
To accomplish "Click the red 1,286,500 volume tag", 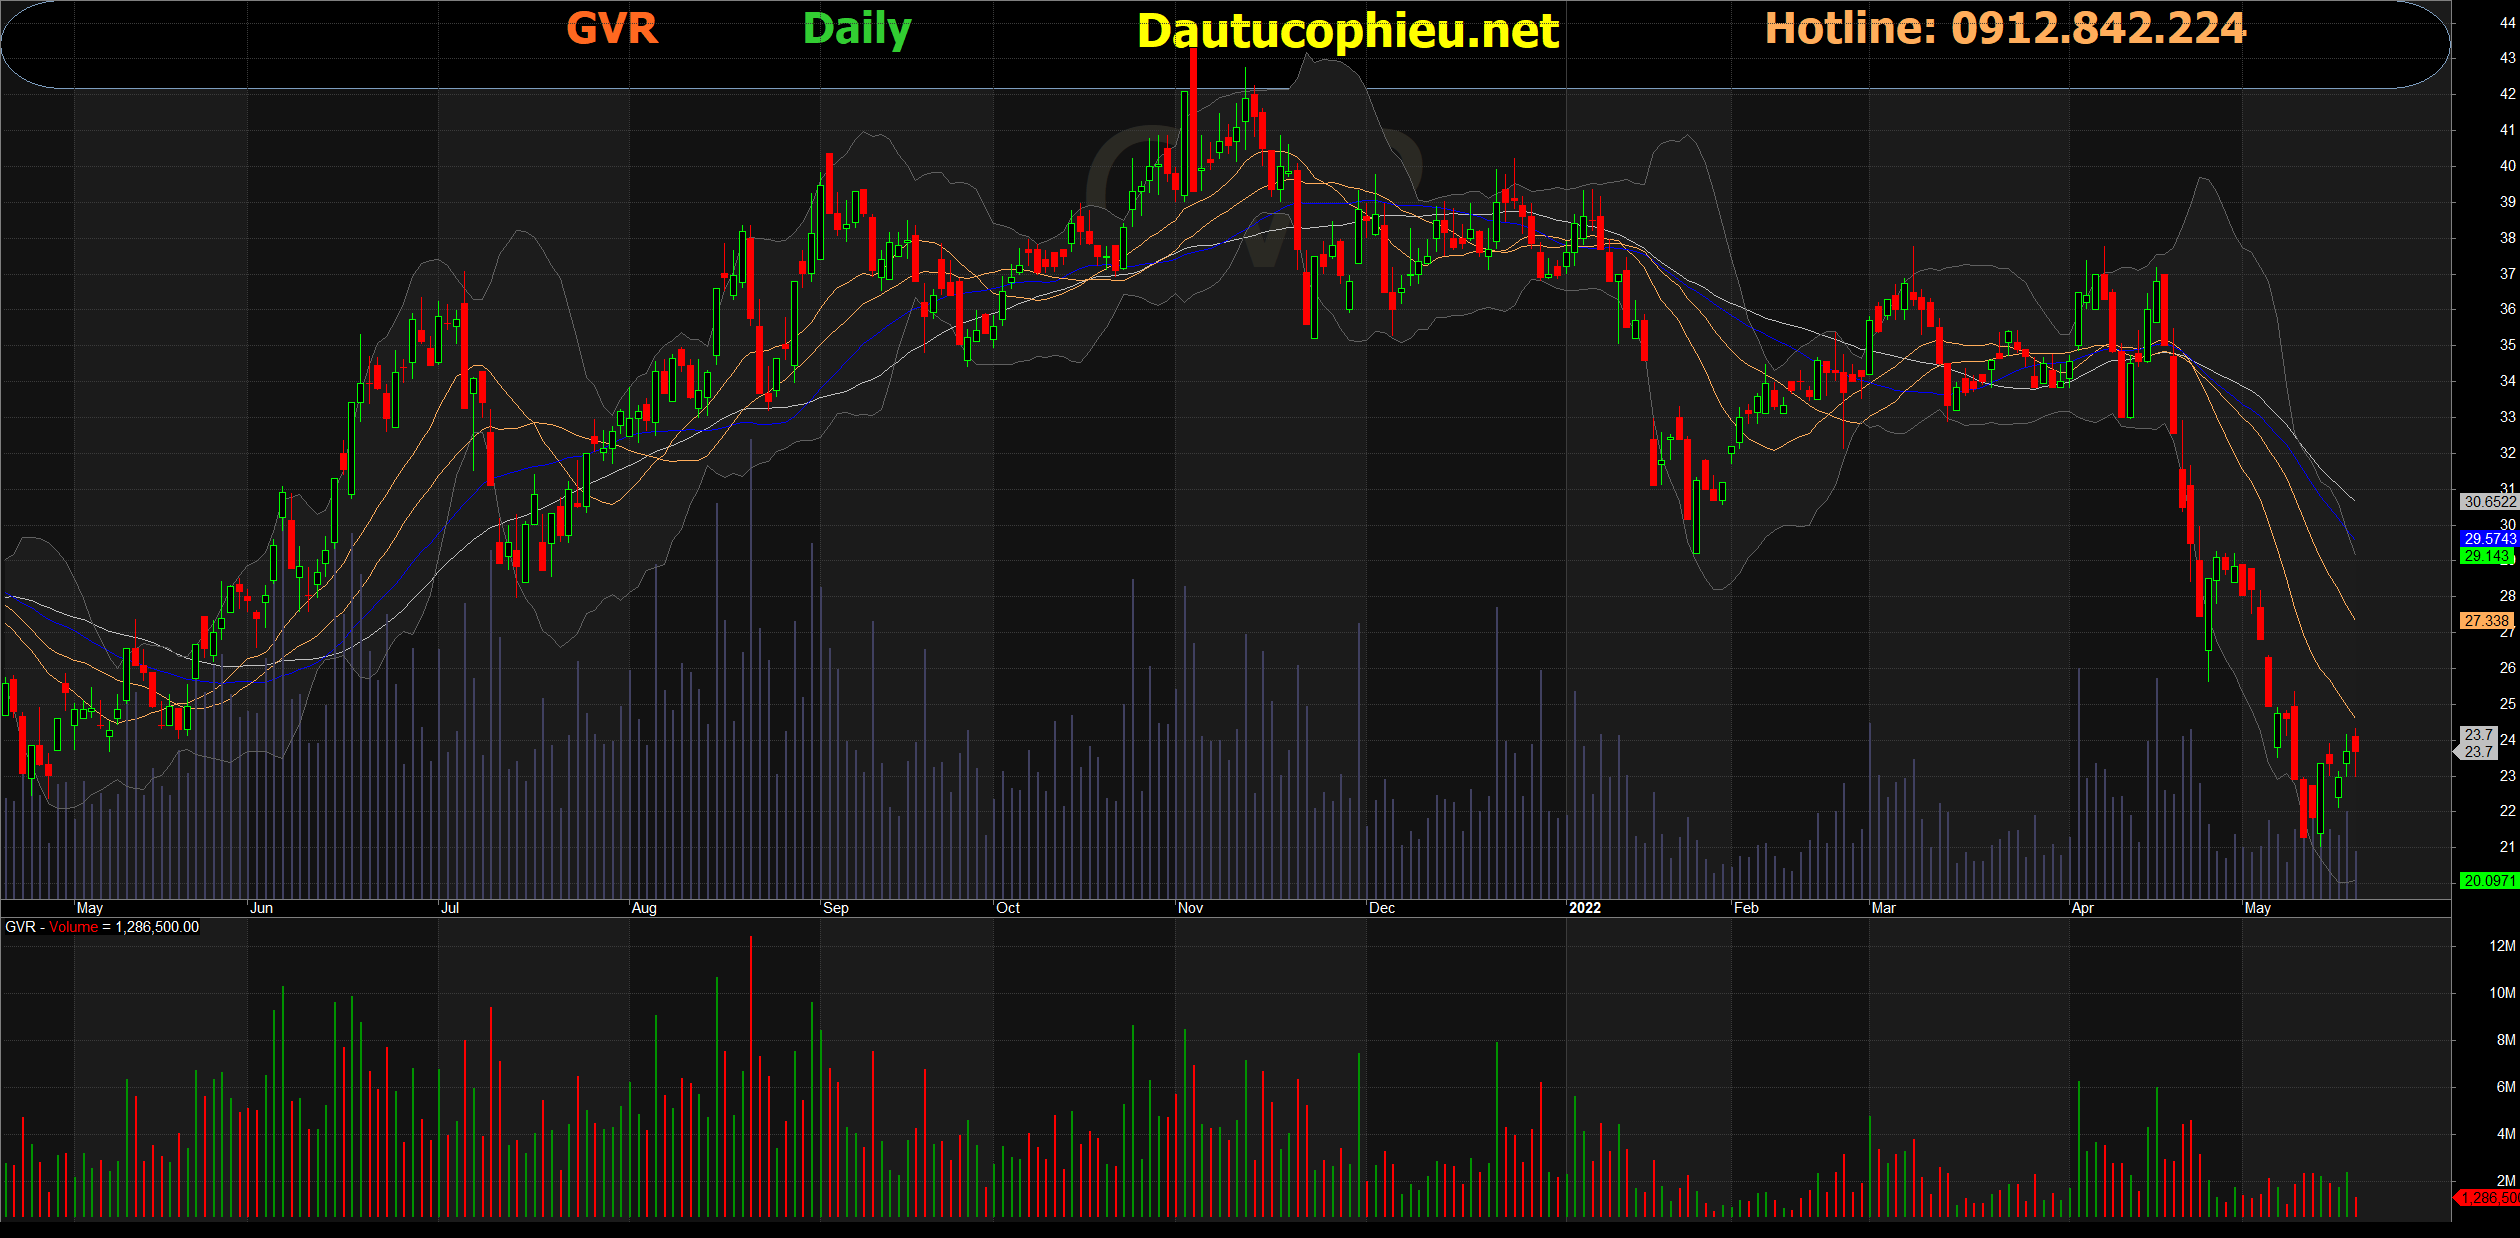I will 2488,1198.
